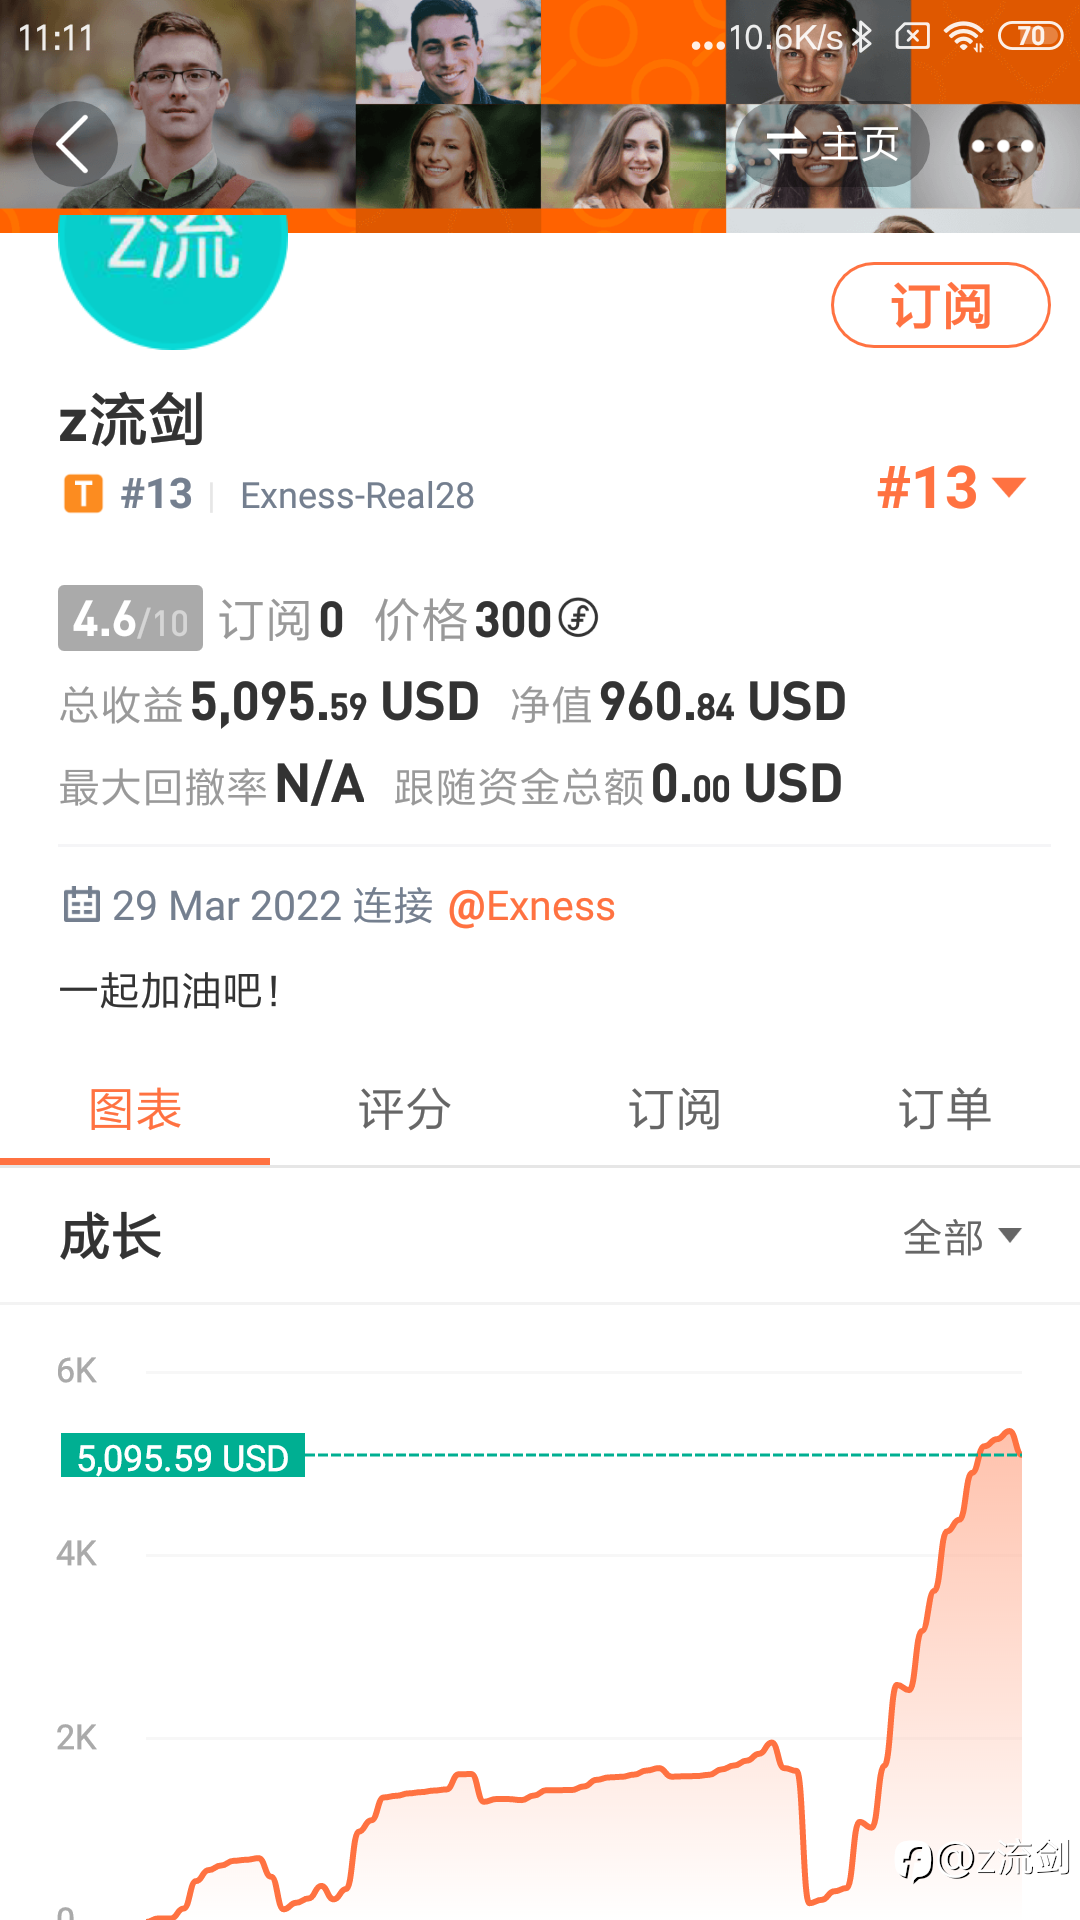
Task: Switch to the 评分 rating tab
Action: (405, 1110)
